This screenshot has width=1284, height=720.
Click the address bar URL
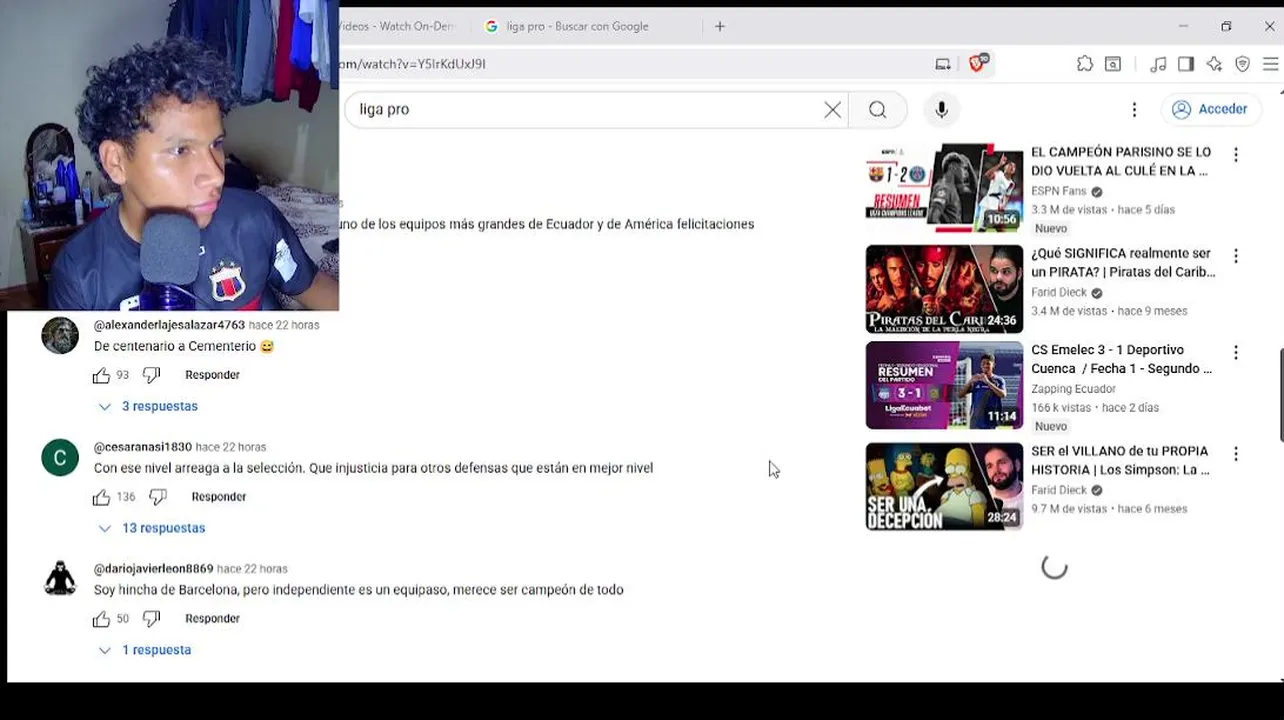[413, 64]
